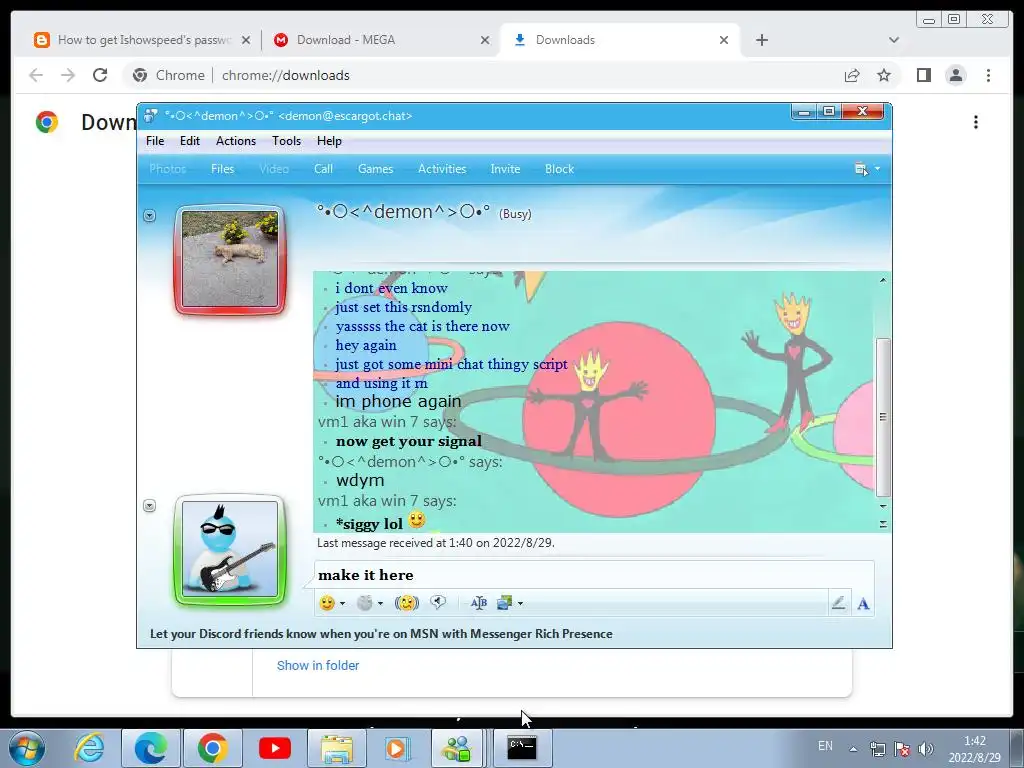This screenshot has height=768, width=1024.
Task: Click the message input box
Action: (594, 575)
